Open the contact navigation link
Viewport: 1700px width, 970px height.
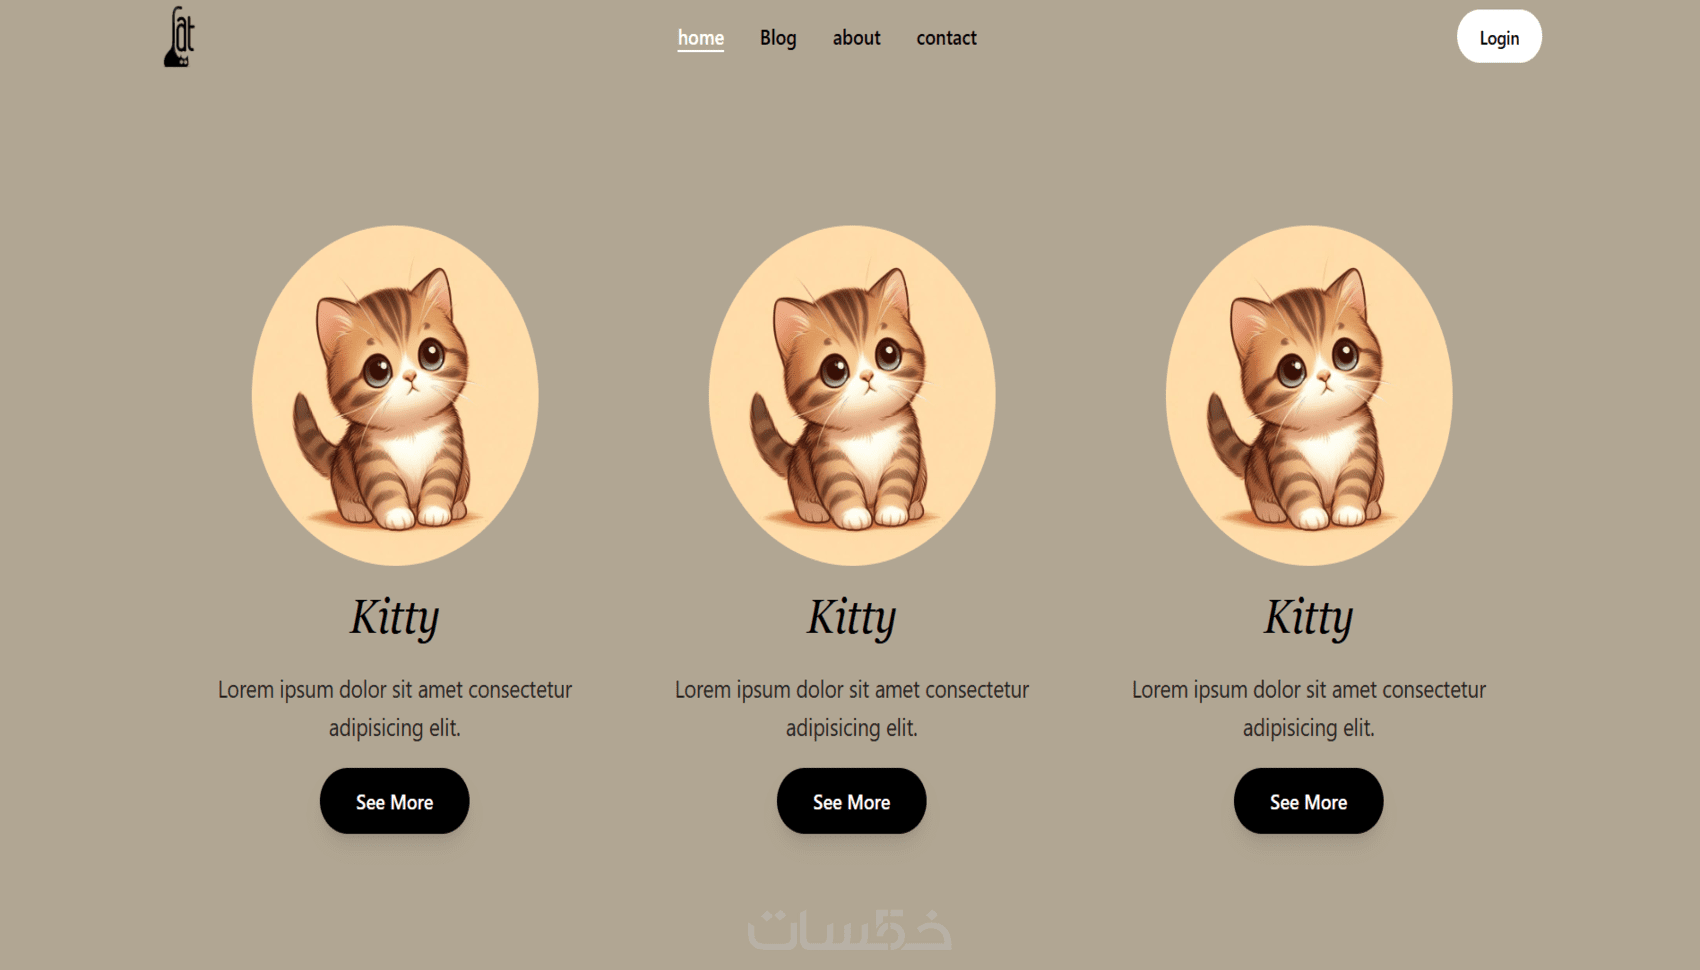946,38
